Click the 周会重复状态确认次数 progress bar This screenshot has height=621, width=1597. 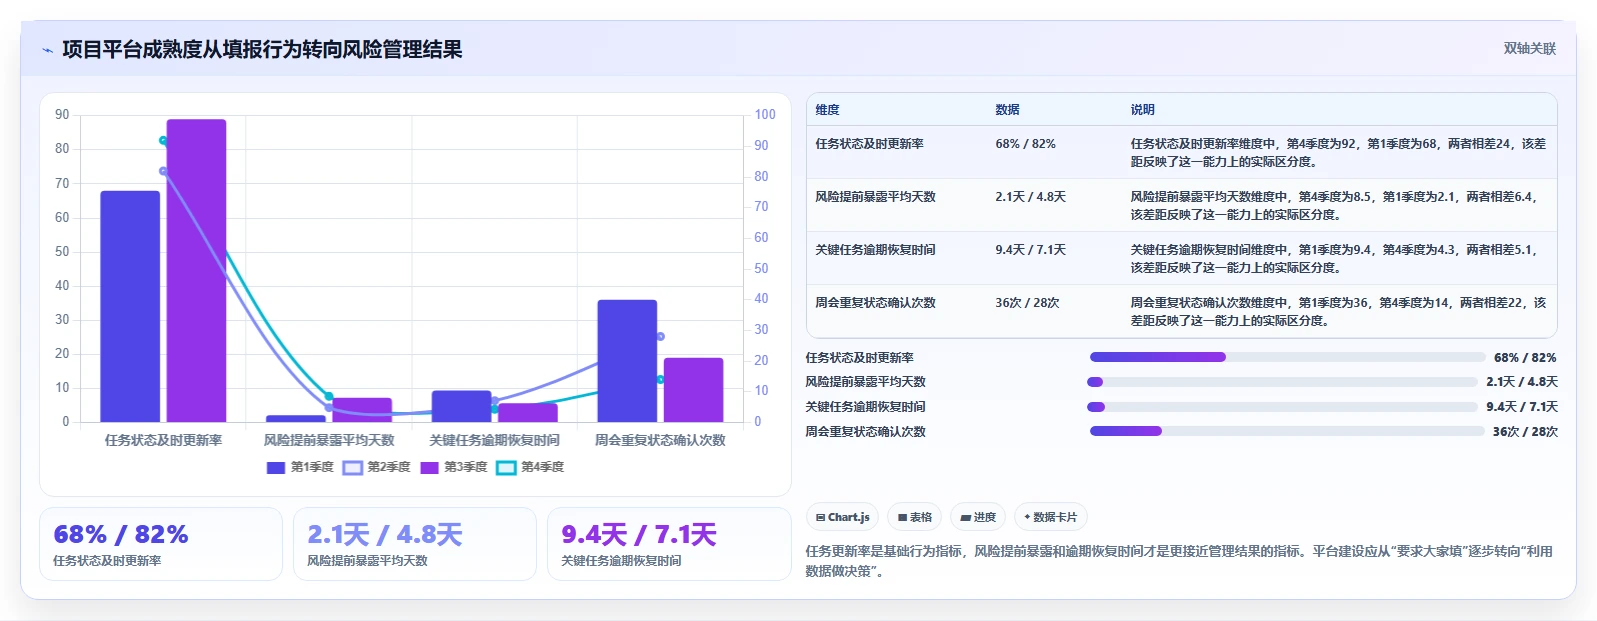[x=1287, y=432]
